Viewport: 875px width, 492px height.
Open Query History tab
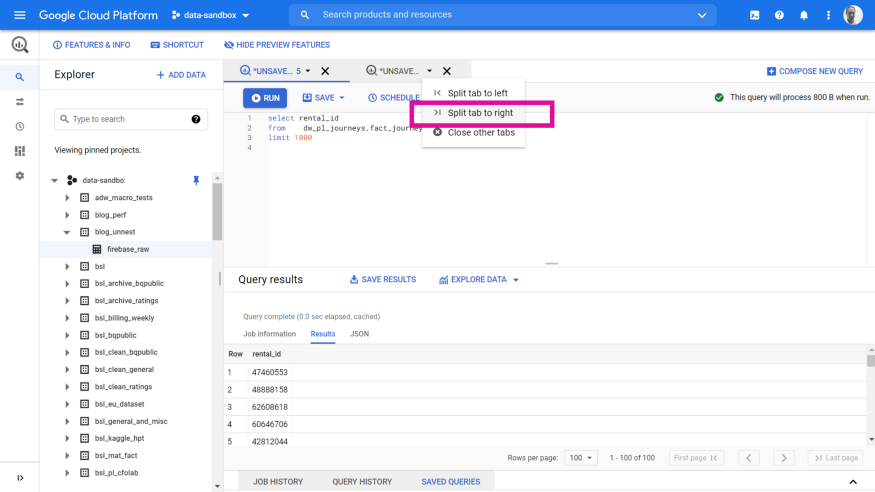(362, 481)
